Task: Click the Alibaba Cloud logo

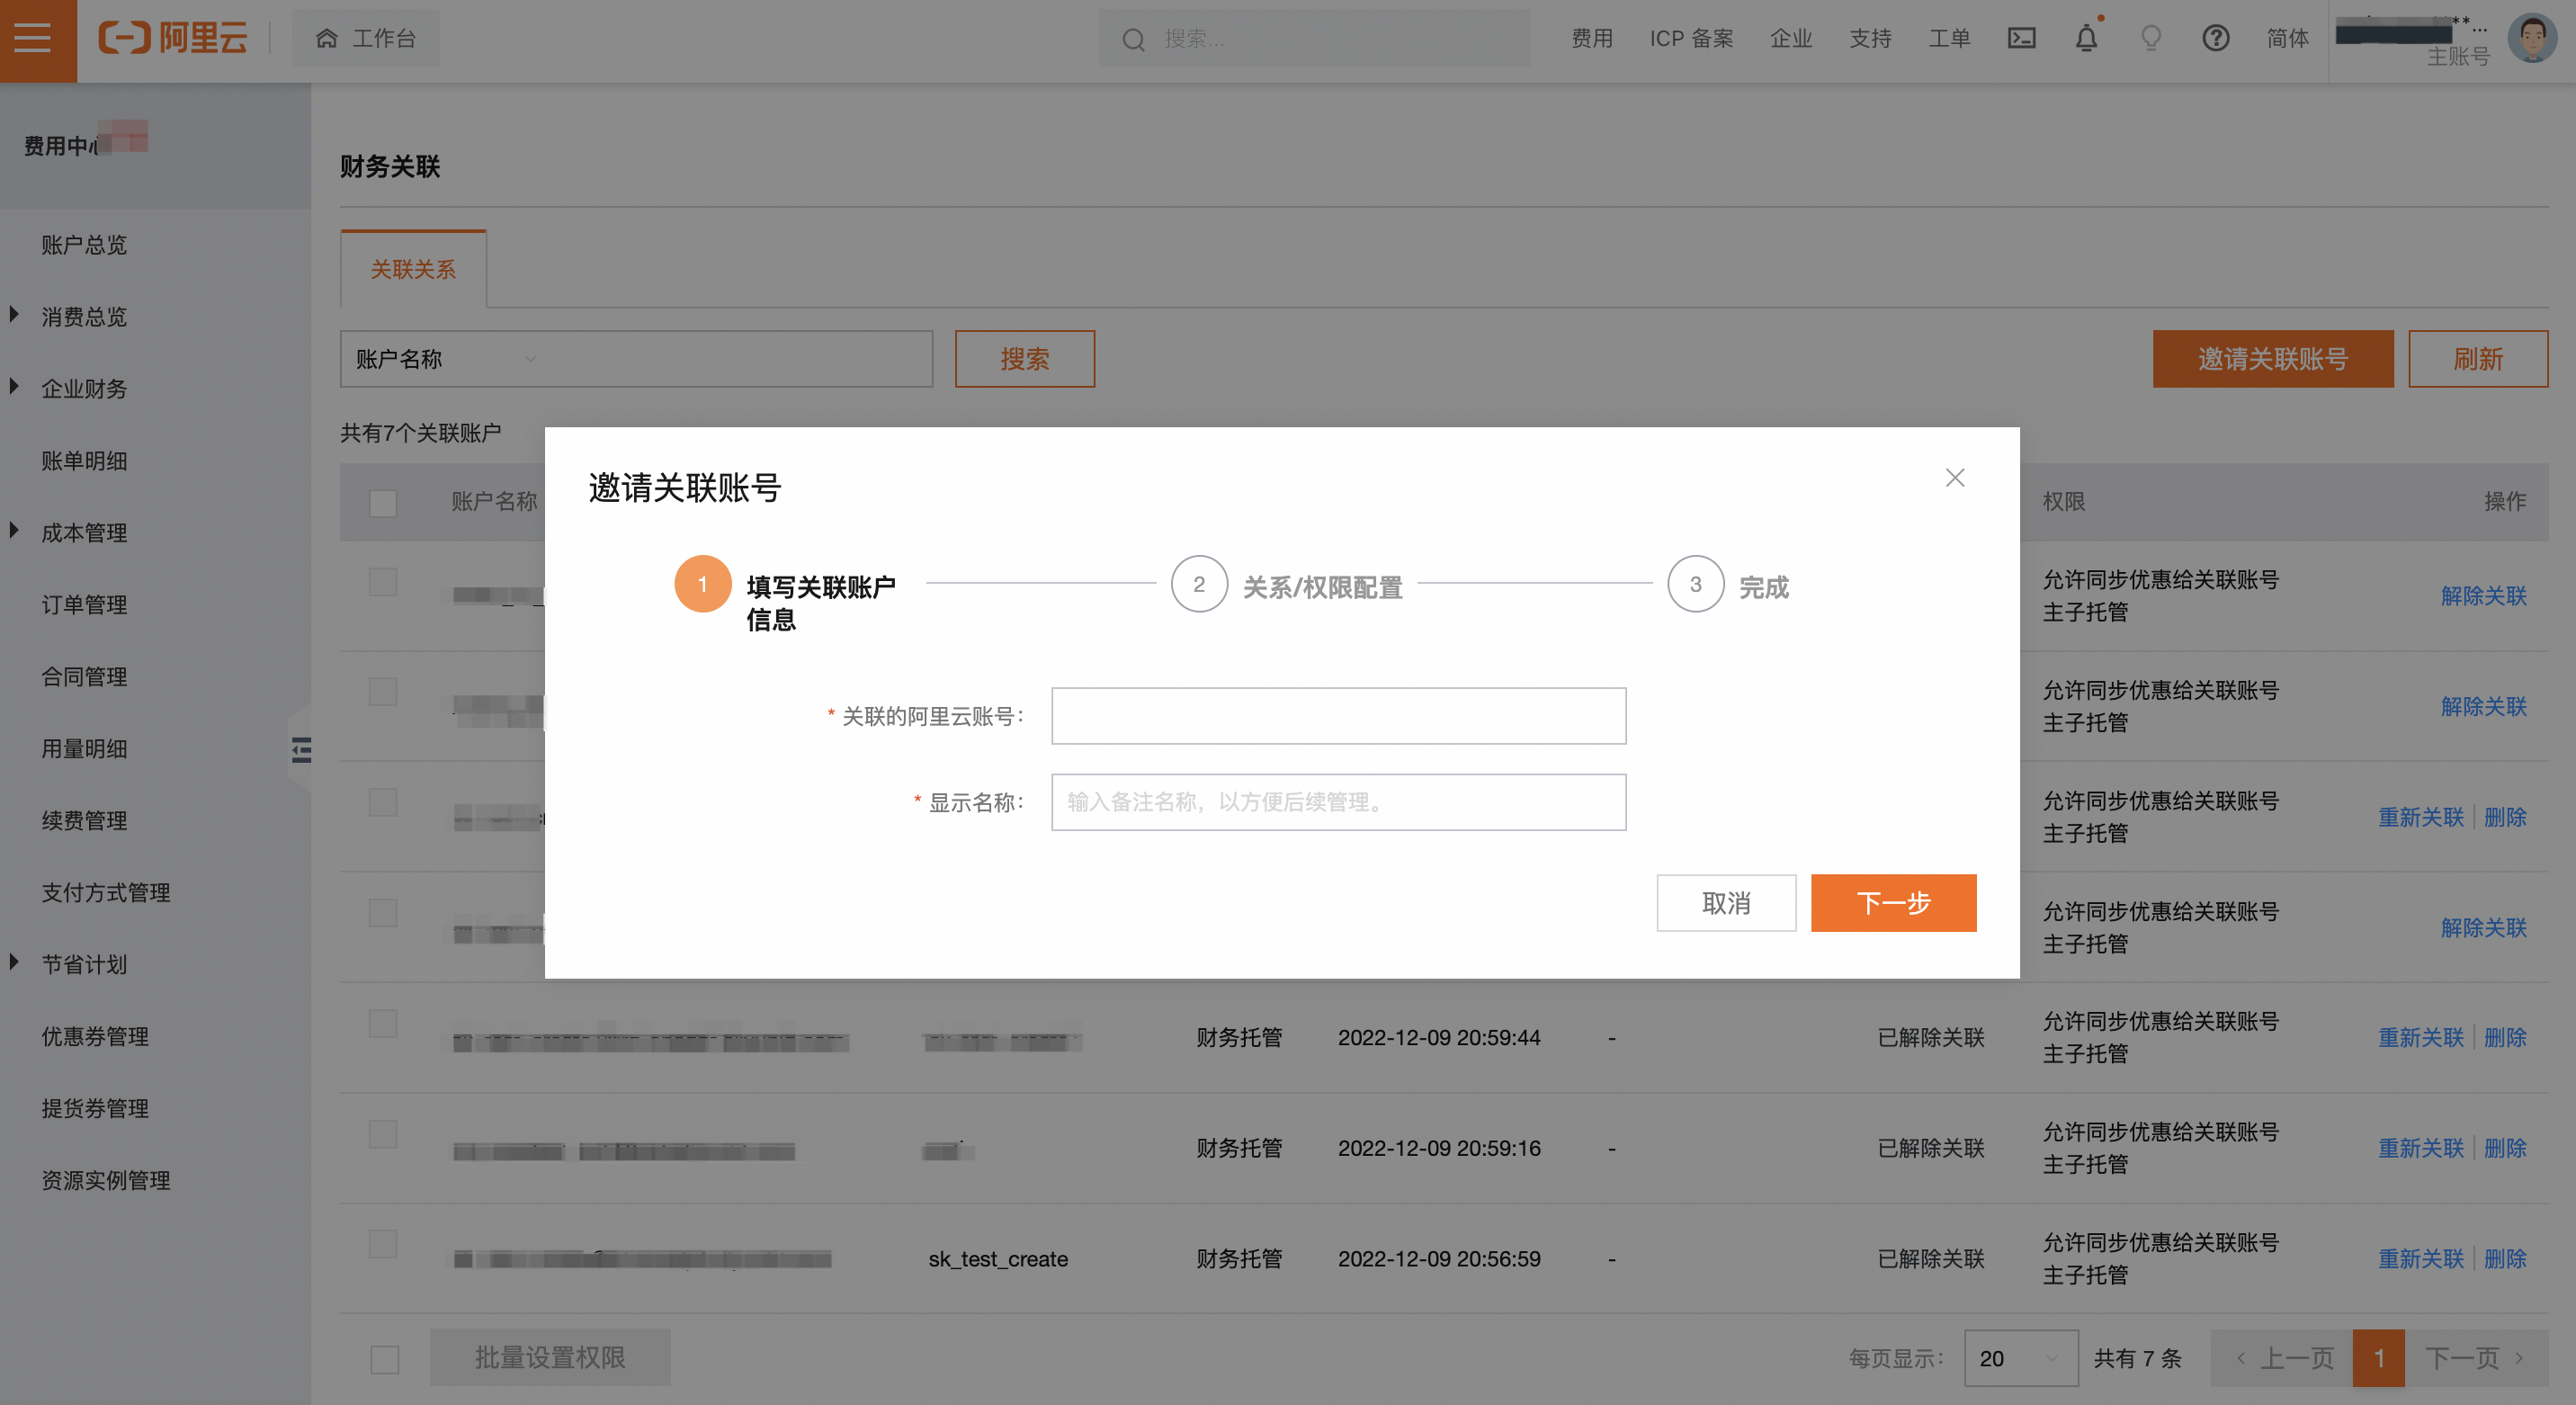Action: 173,39
